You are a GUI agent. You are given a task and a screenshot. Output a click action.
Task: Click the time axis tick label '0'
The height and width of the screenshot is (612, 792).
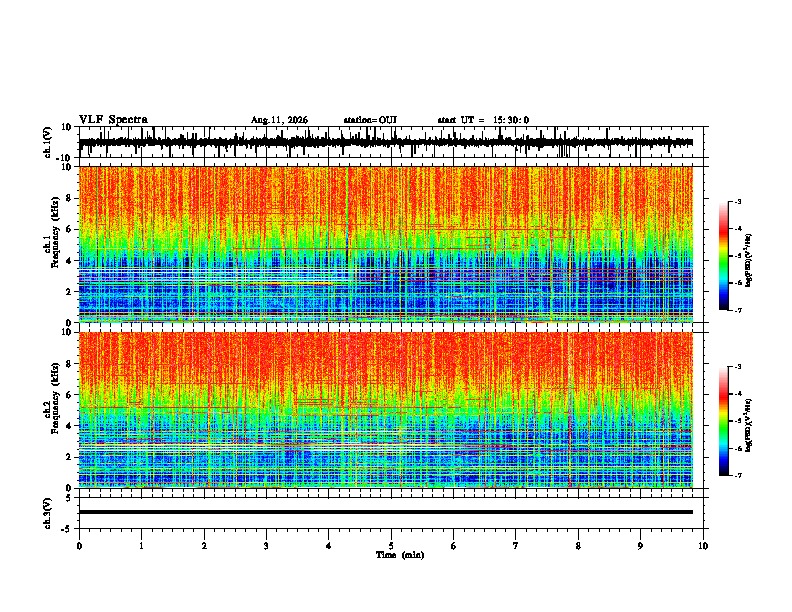[79, 546]
